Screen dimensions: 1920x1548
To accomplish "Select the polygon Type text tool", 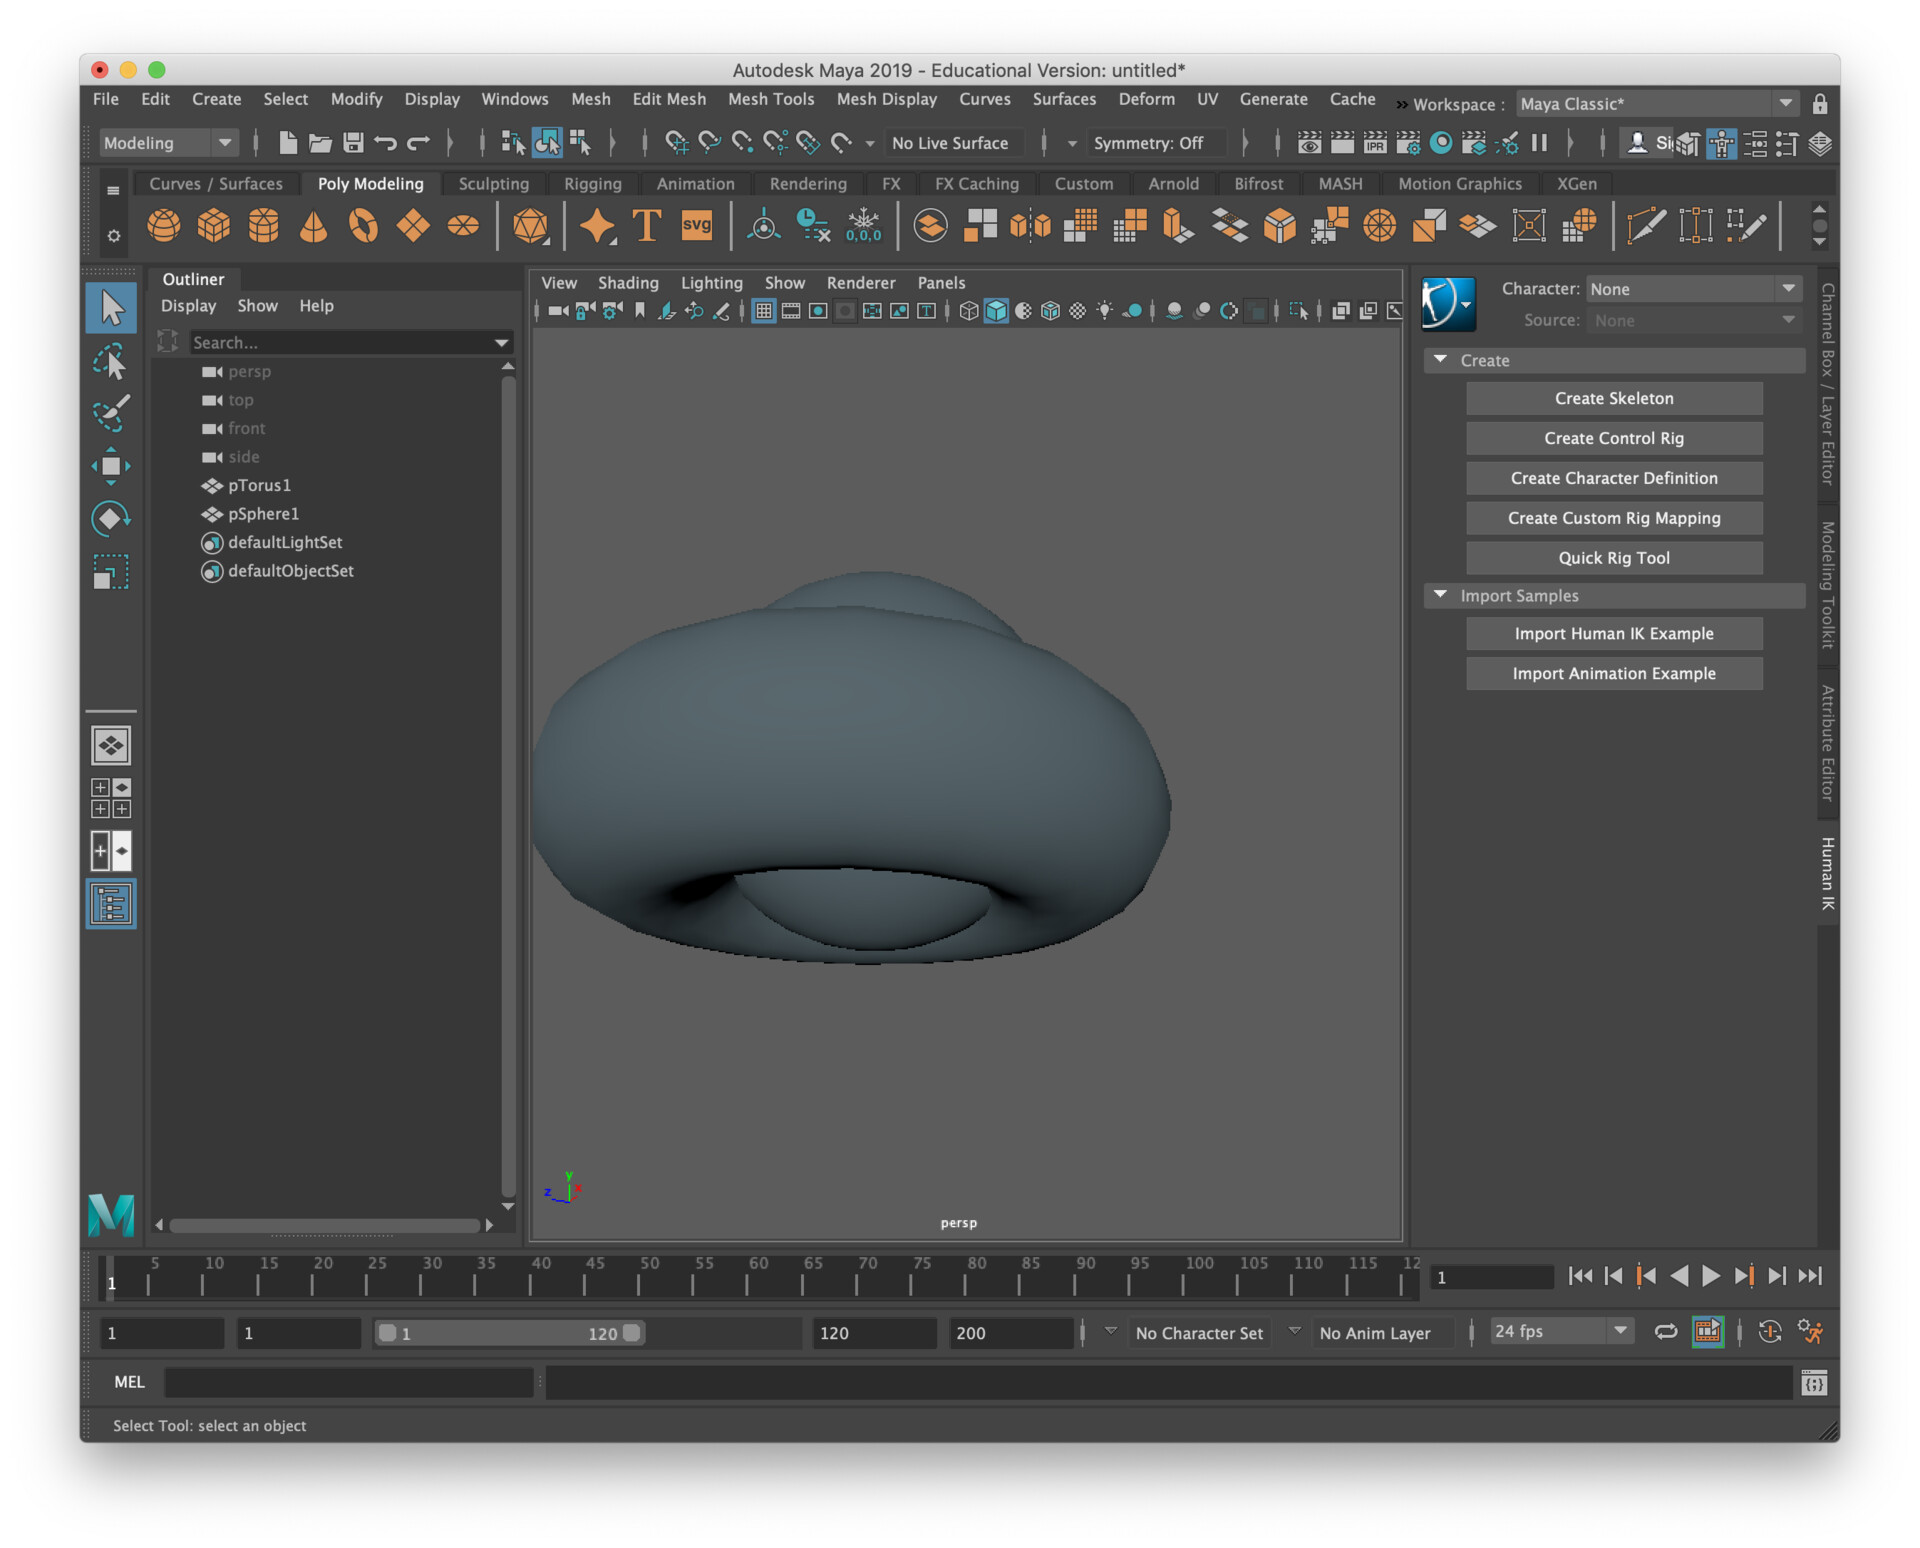I will coord(647,226).
